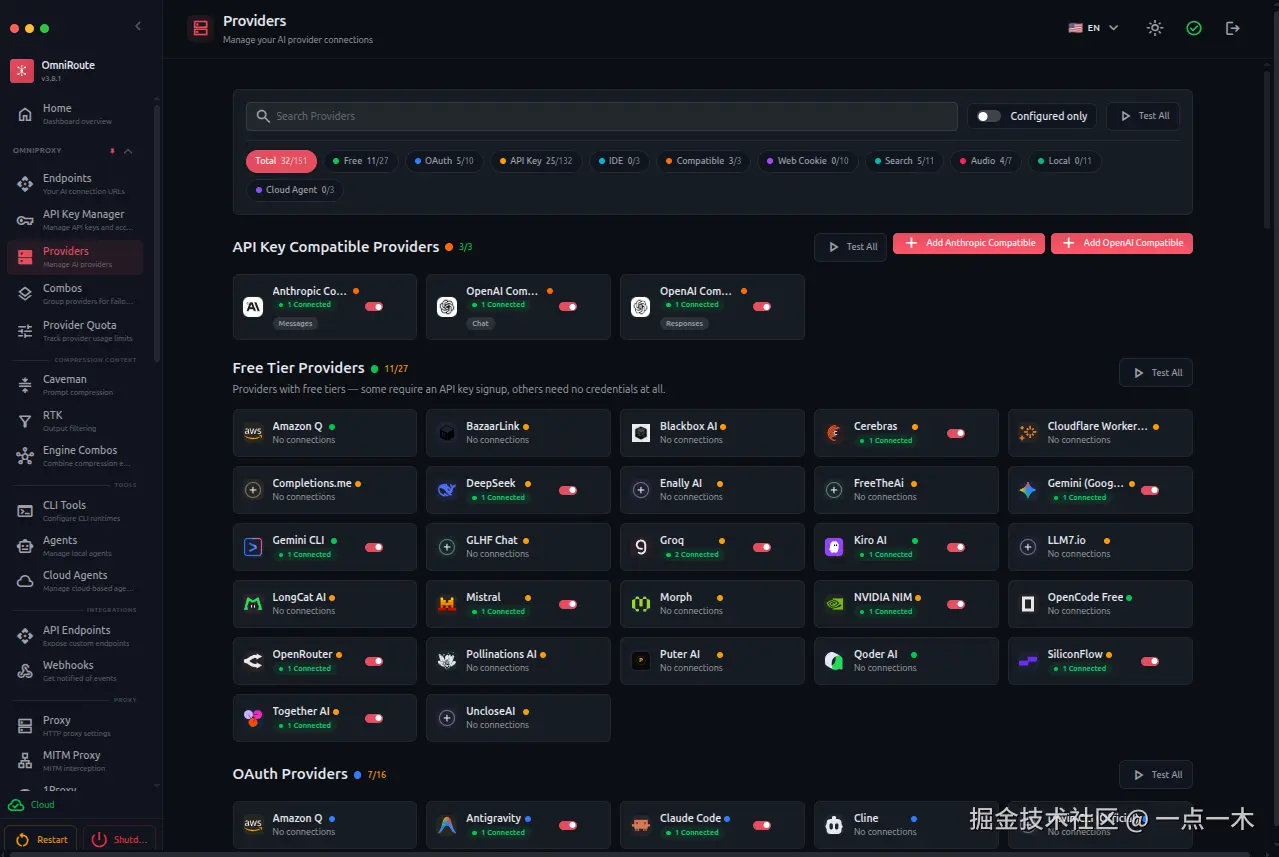Image resolution: width=1279 pixels, height=857 pixels.
Task: Filter by Free 11/27 providers
Action: (x=360, y=161)
